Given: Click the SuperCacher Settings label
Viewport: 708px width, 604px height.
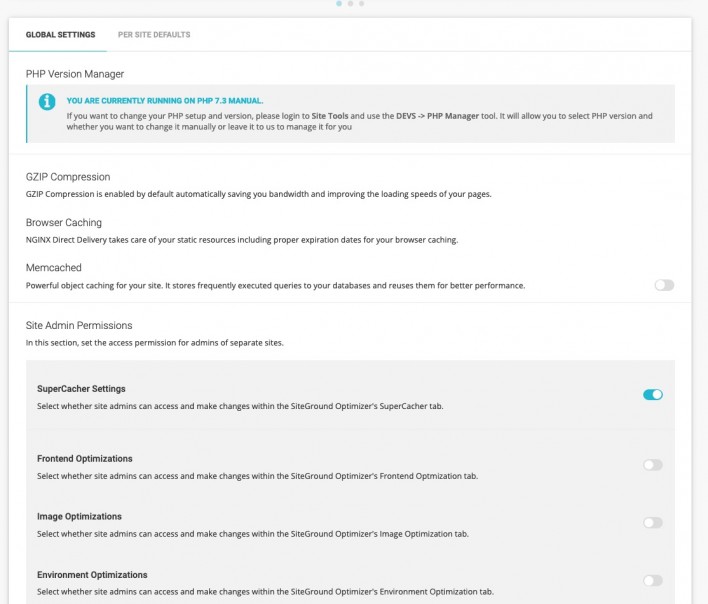Looking at the screenshot, I should pos(81,389).
